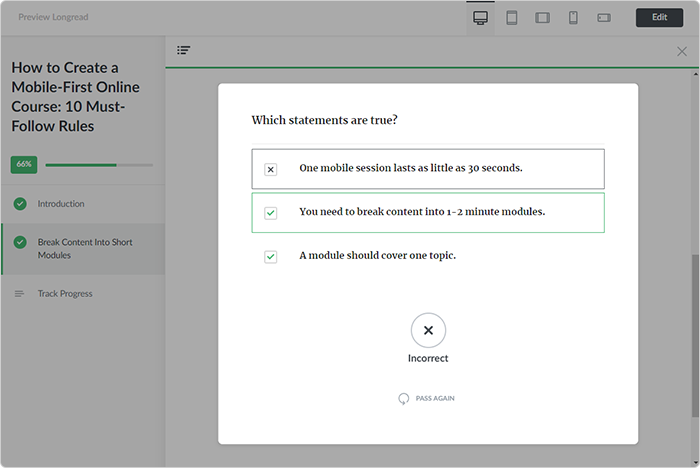Switch to desktop preview mode
The width and height of the screenshot is (700, 468).
pyautogui.click(x=480, y=18)
